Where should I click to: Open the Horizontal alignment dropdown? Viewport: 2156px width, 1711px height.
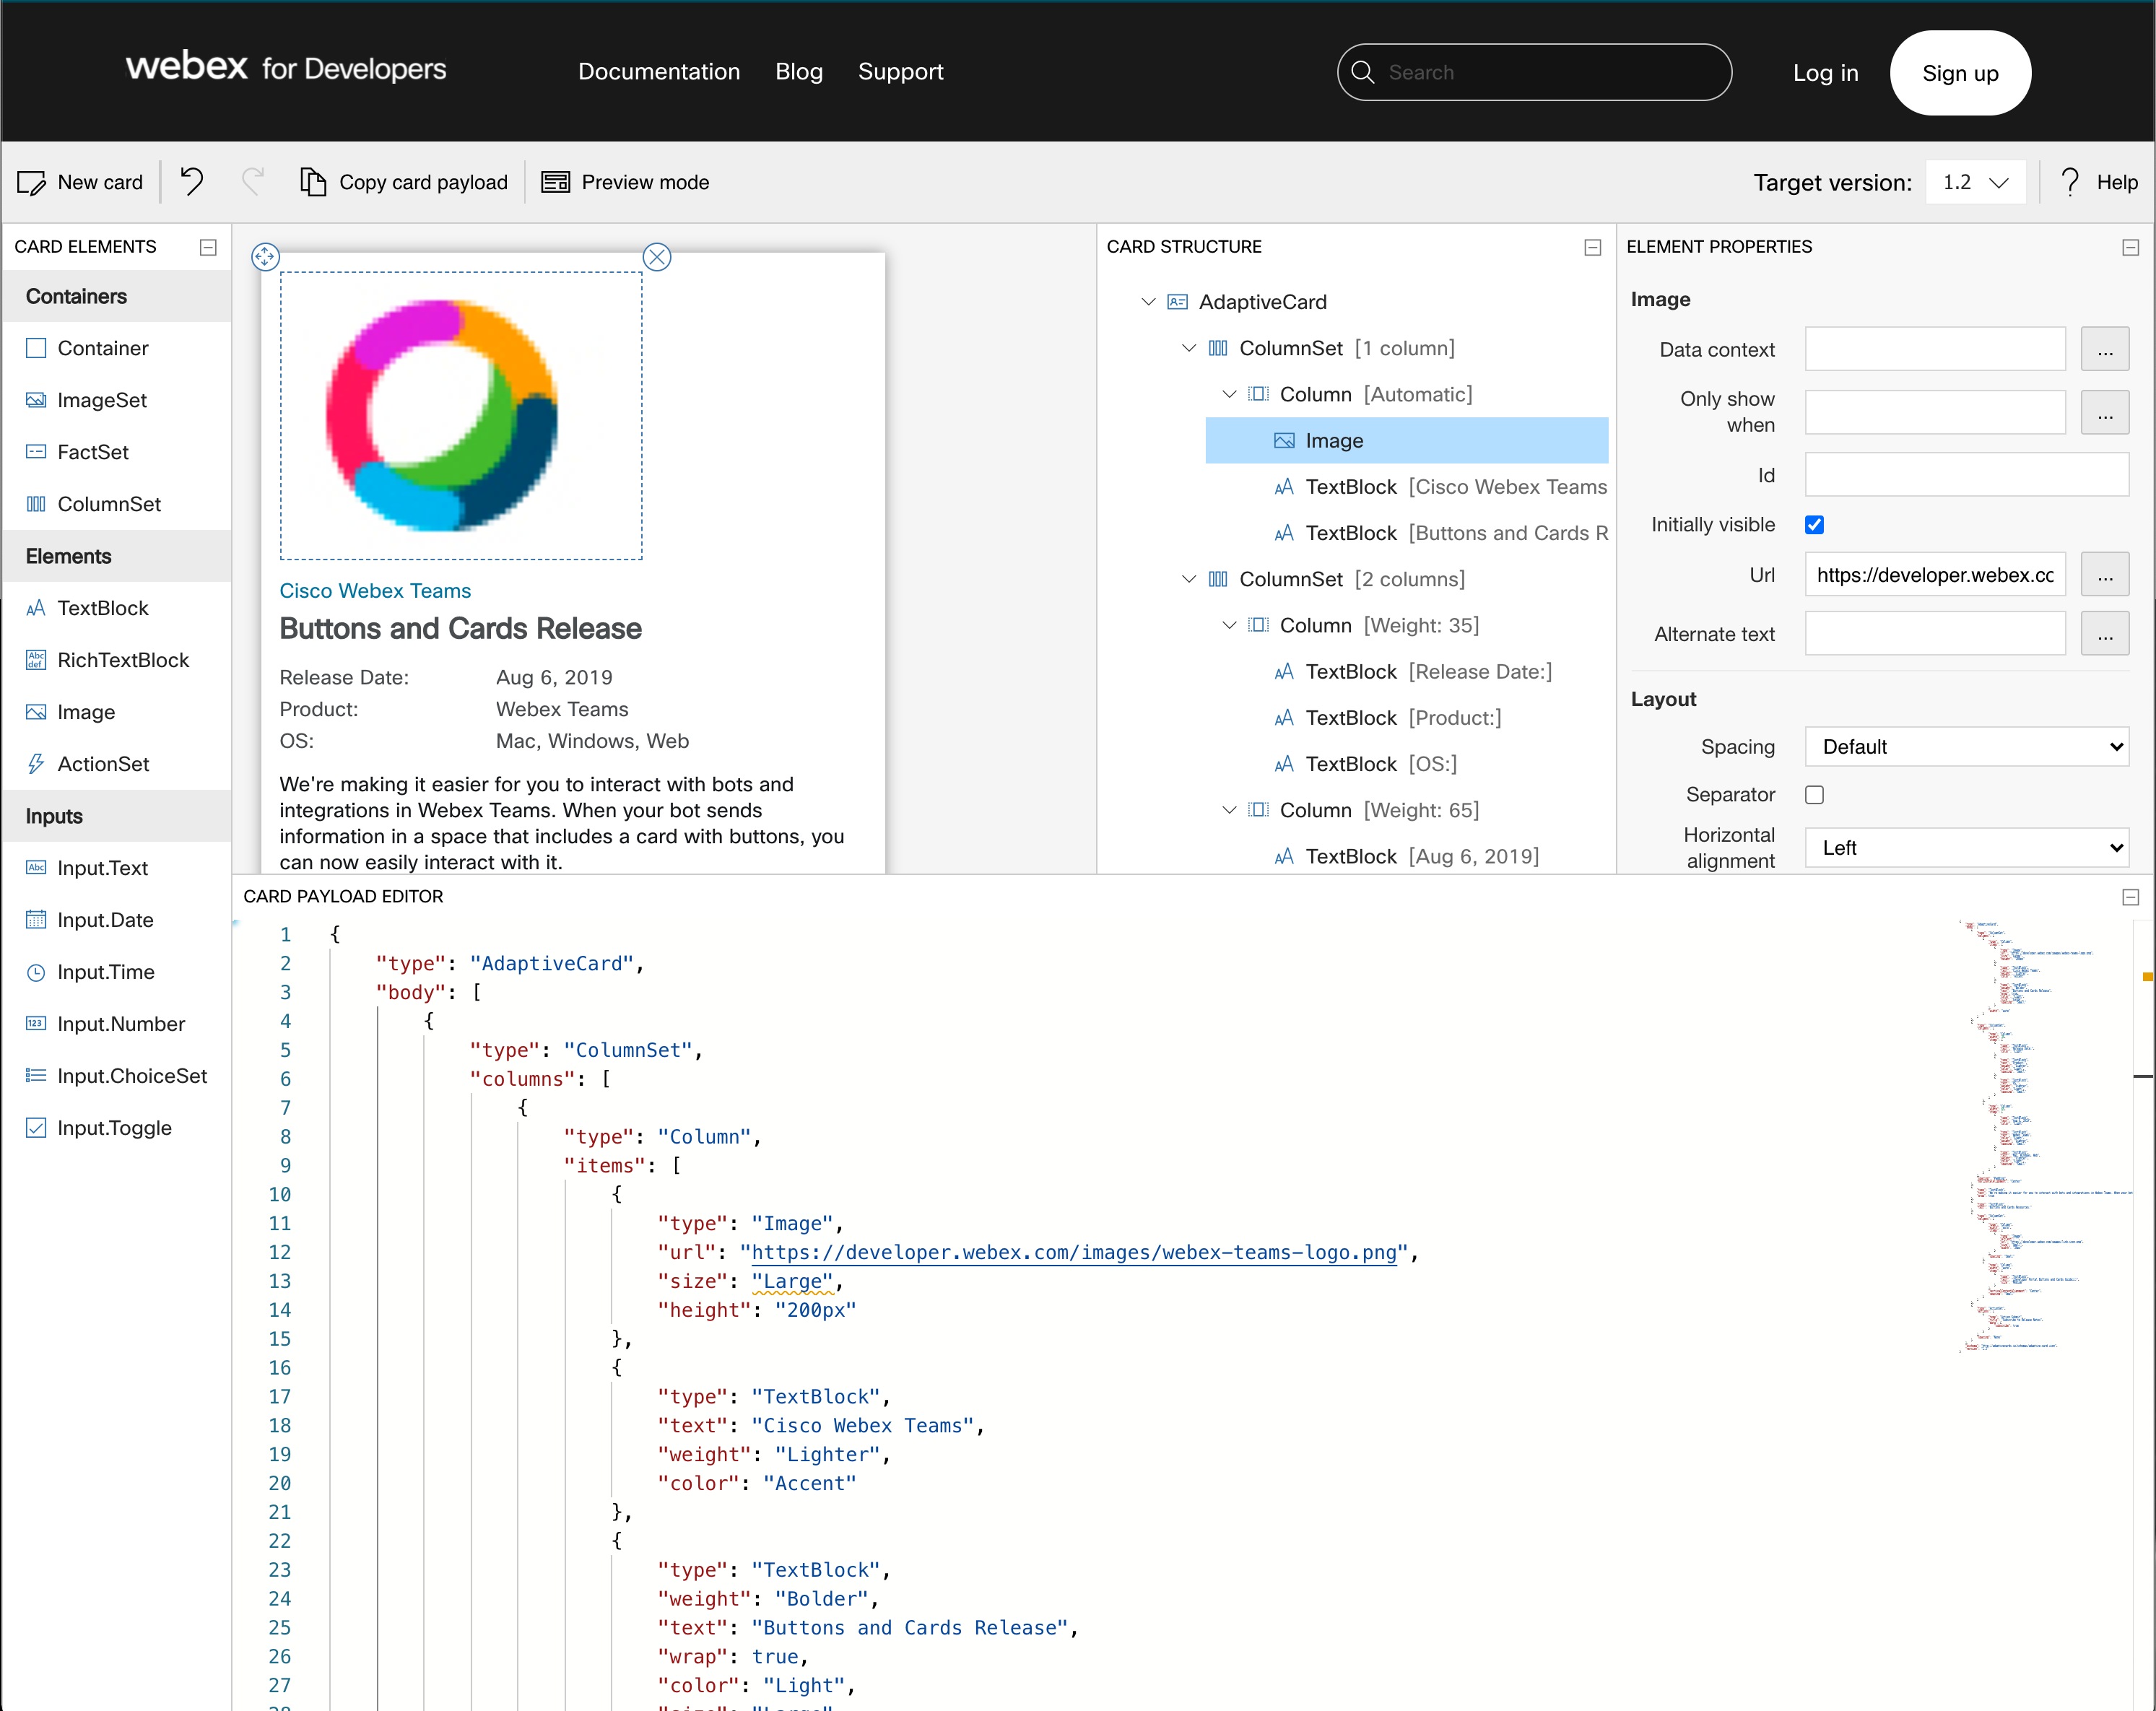[x=1967, y=848]
